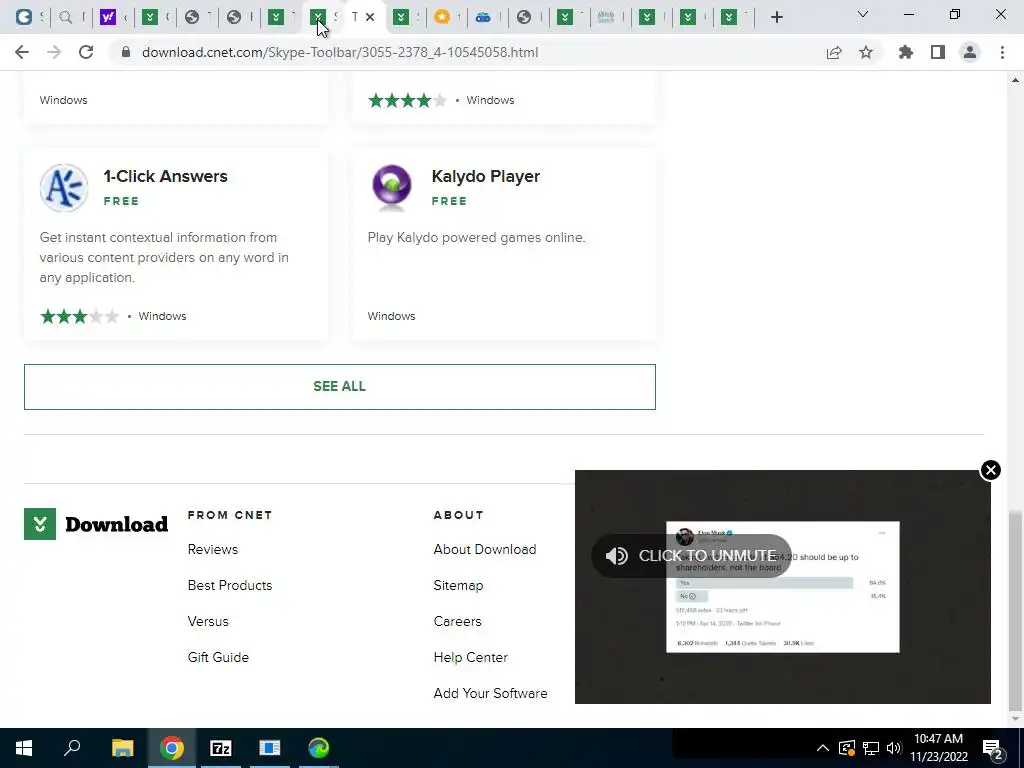Show hidden system tray icons
This screenshot has width=1024, height=768.
click(x=823, y=748)
